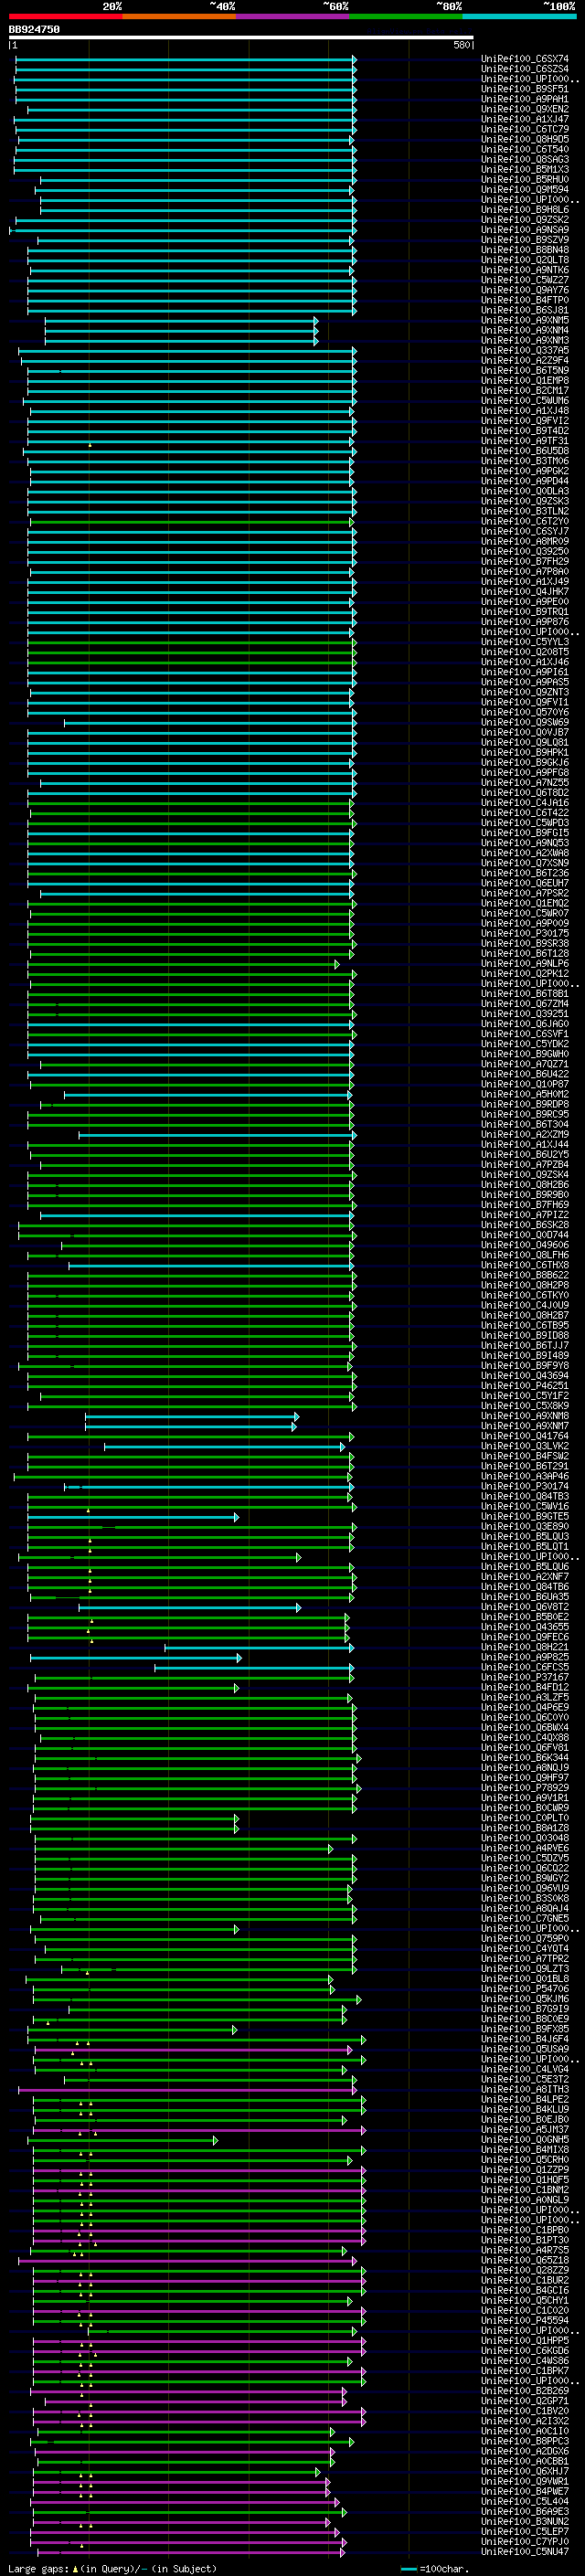Image resolution: width=585 pixels, height=2576 pixels.
Task: Click the orange ~40% identity legend bar
Action: click(x=179, y=16)
